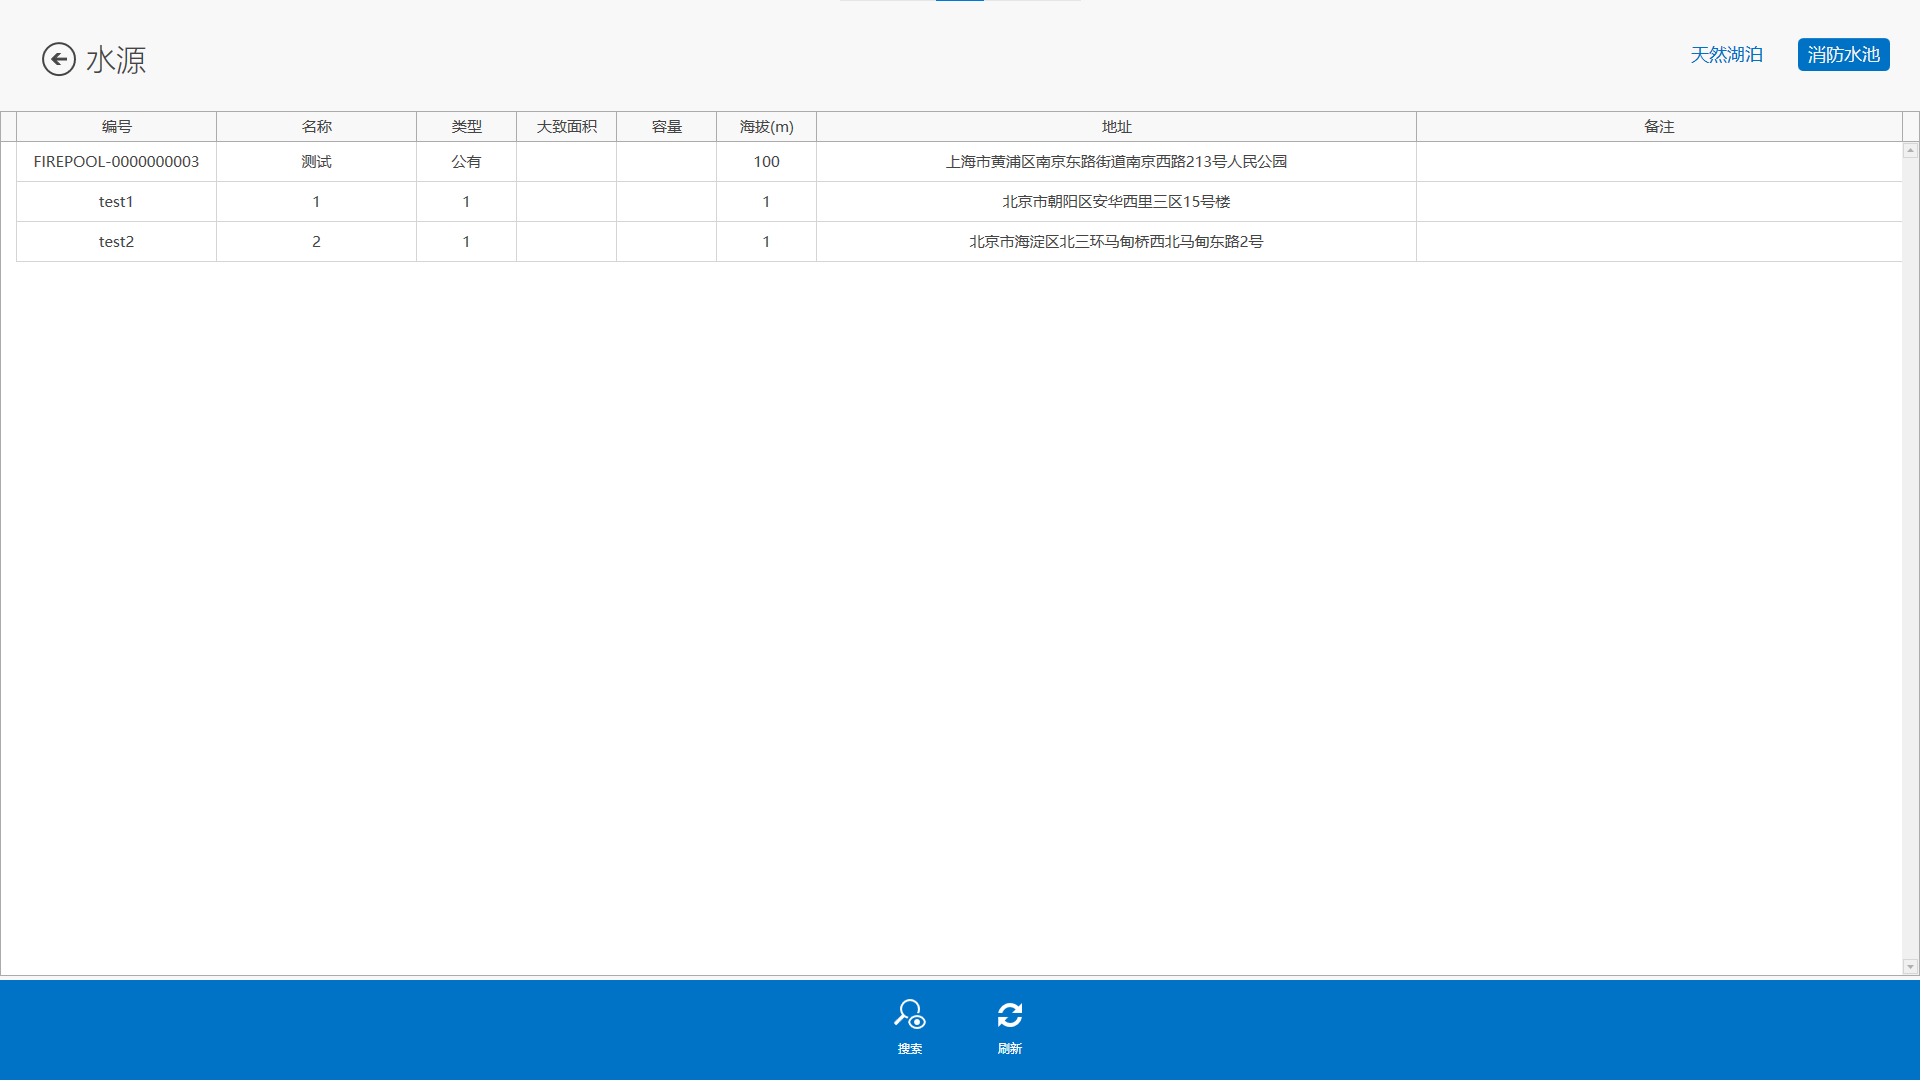Select the test2 row code cell

(x=116, y=242)
